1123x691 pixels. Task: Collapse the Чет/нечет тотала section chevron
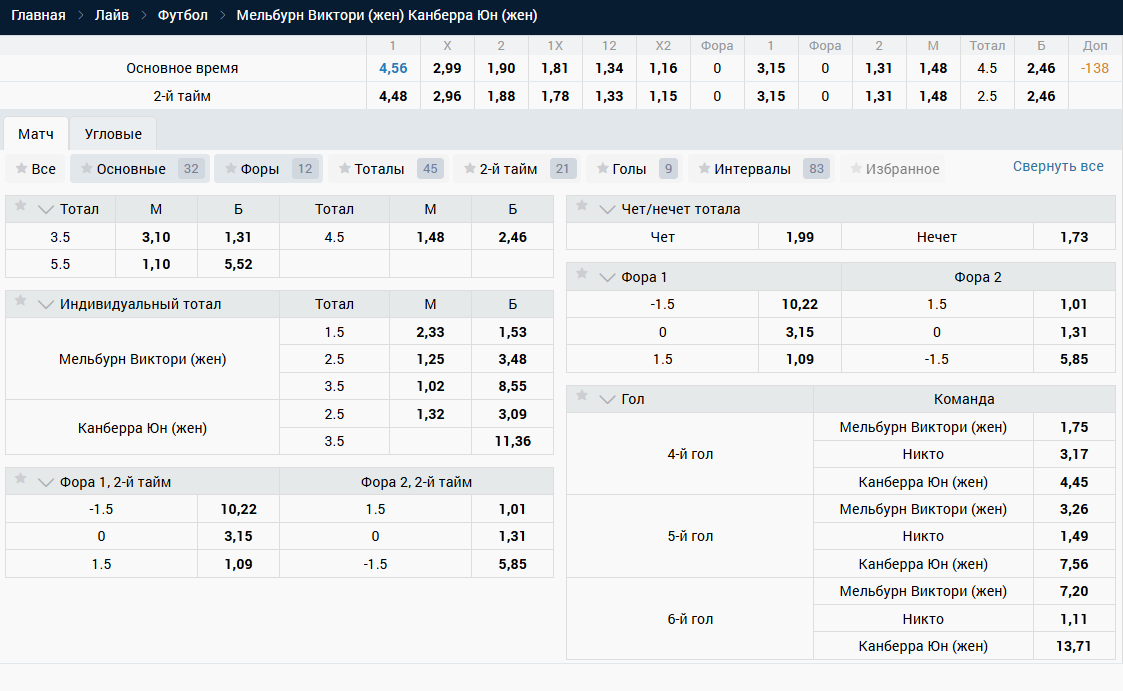tap(606, 210)
